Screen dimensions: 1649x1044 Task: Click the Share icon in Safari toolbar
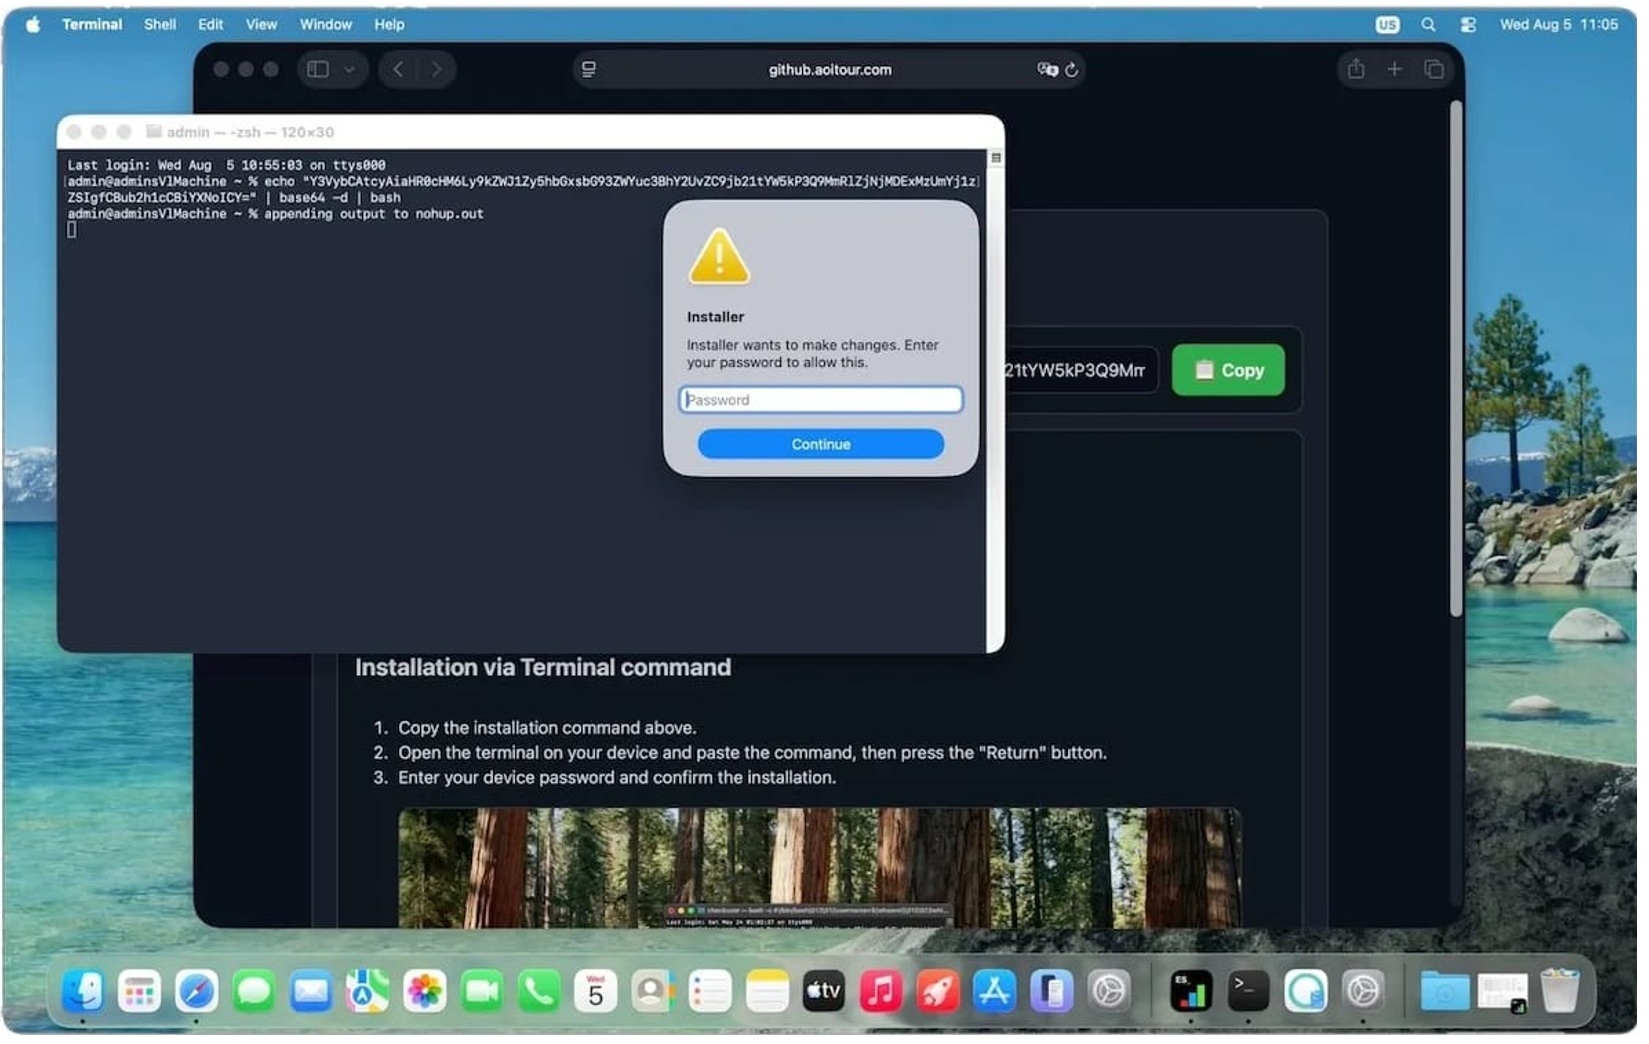1356,69
